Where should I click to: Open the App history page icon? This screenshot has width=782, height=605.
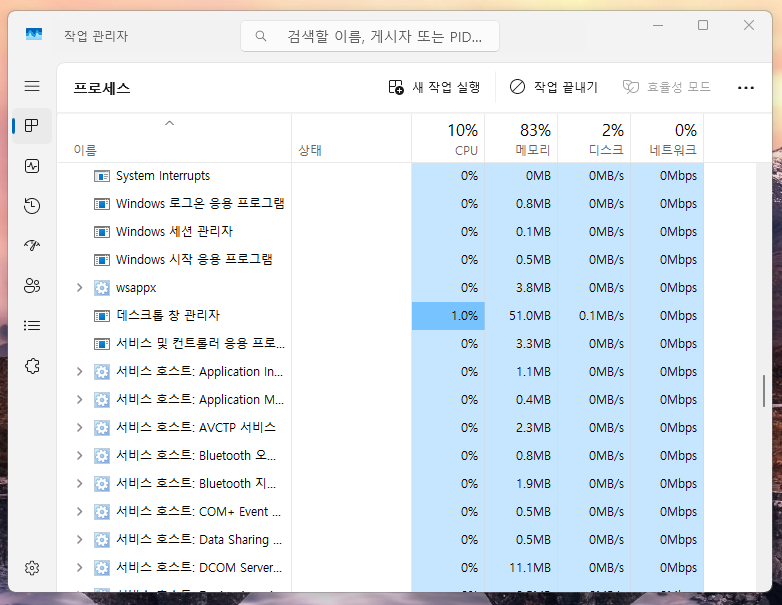32,205
